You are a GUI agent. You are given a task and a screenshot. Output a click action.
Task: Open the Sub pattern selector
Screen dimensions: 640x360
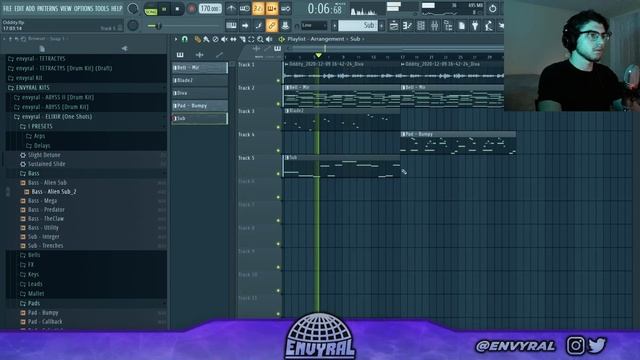click(x=358, y=25)
